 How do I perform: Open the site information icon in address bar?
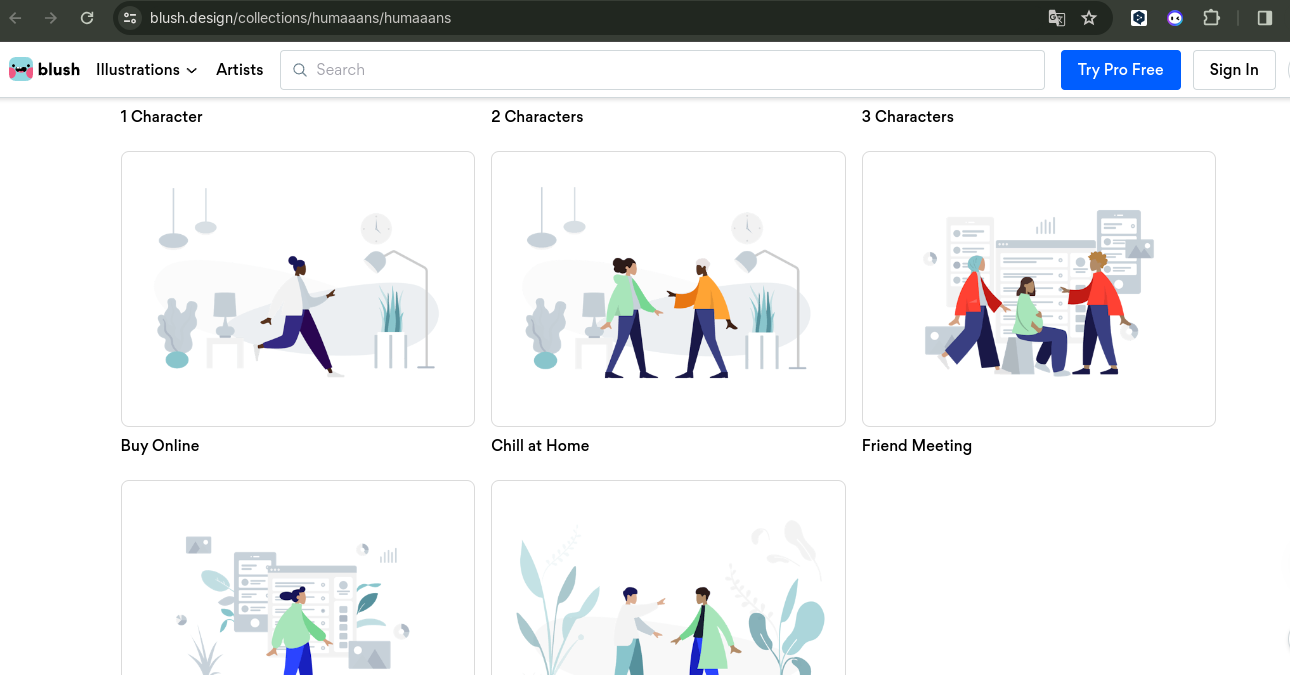pyautogui.click(x=130, y=18)
